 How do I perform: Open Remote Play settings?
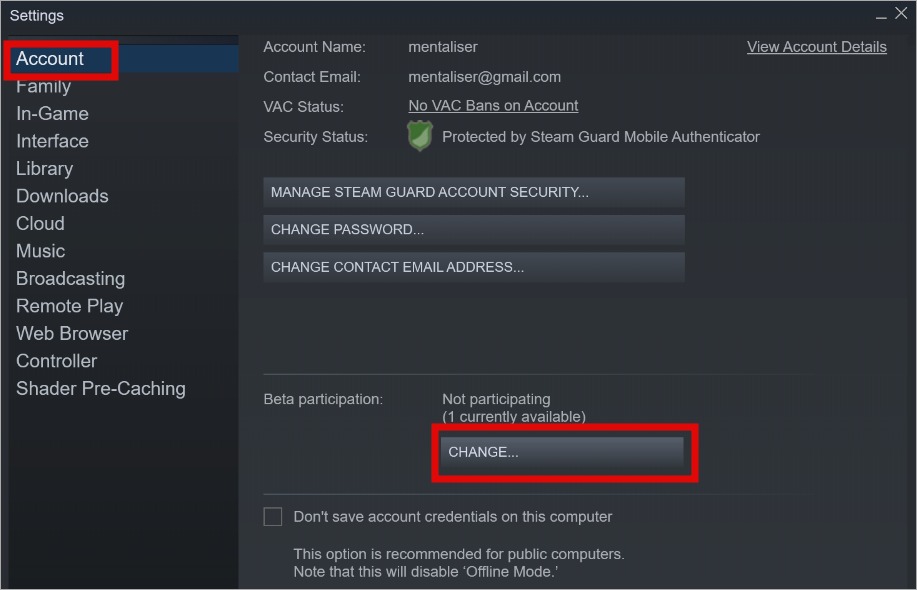(70, 306)
